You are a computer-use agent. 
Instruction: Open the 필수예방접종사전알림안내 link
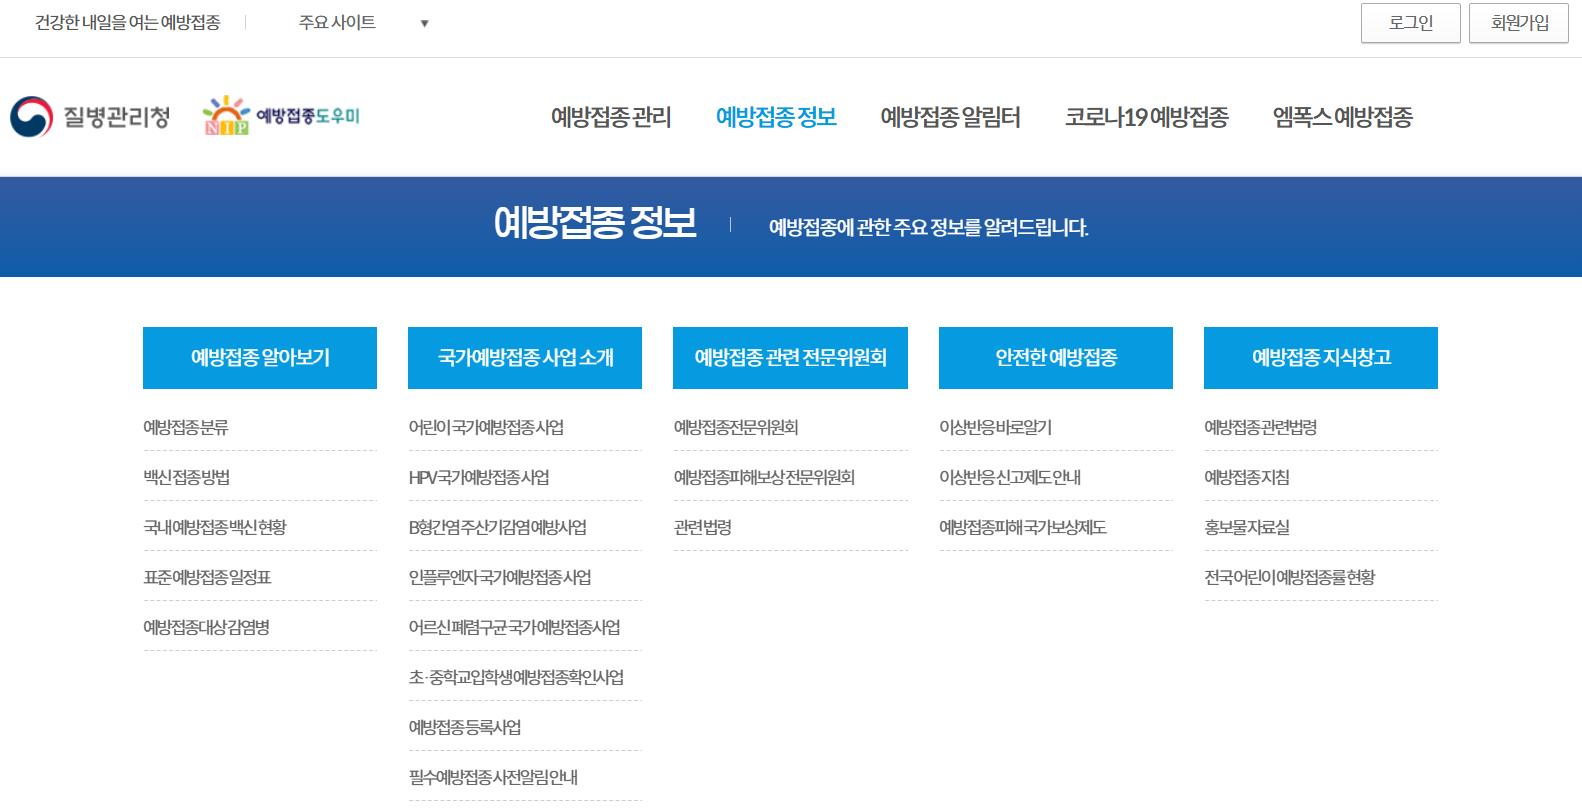(x=493, y=778)
